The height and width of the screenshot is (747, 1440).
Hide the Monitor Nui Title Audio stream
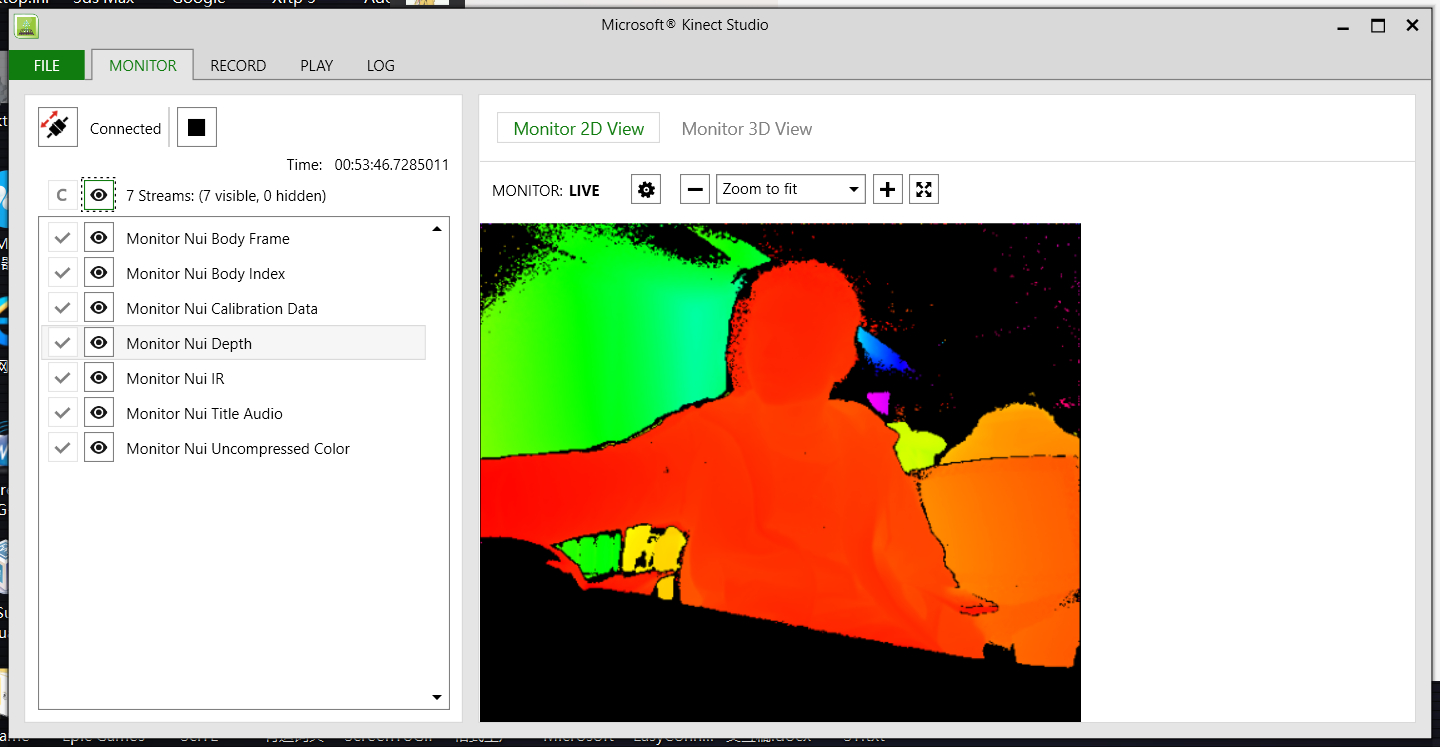98,413
